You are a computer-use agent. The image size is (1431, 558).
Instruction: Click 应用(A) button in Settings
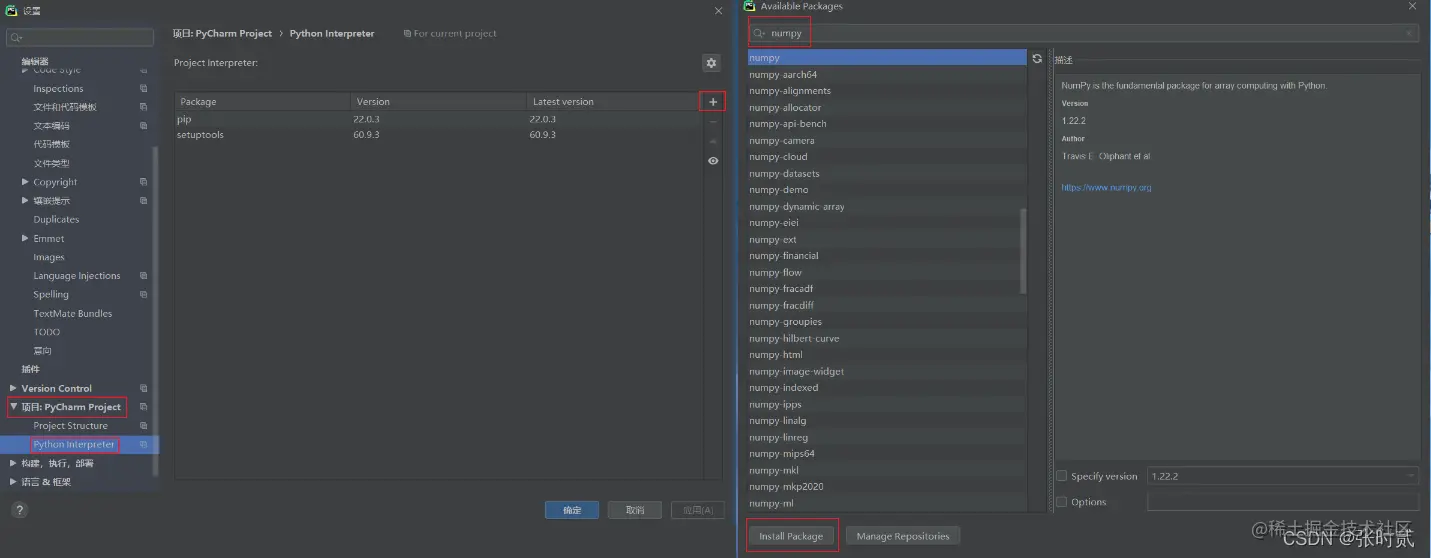pyautogui.click(x=697, y=510)
